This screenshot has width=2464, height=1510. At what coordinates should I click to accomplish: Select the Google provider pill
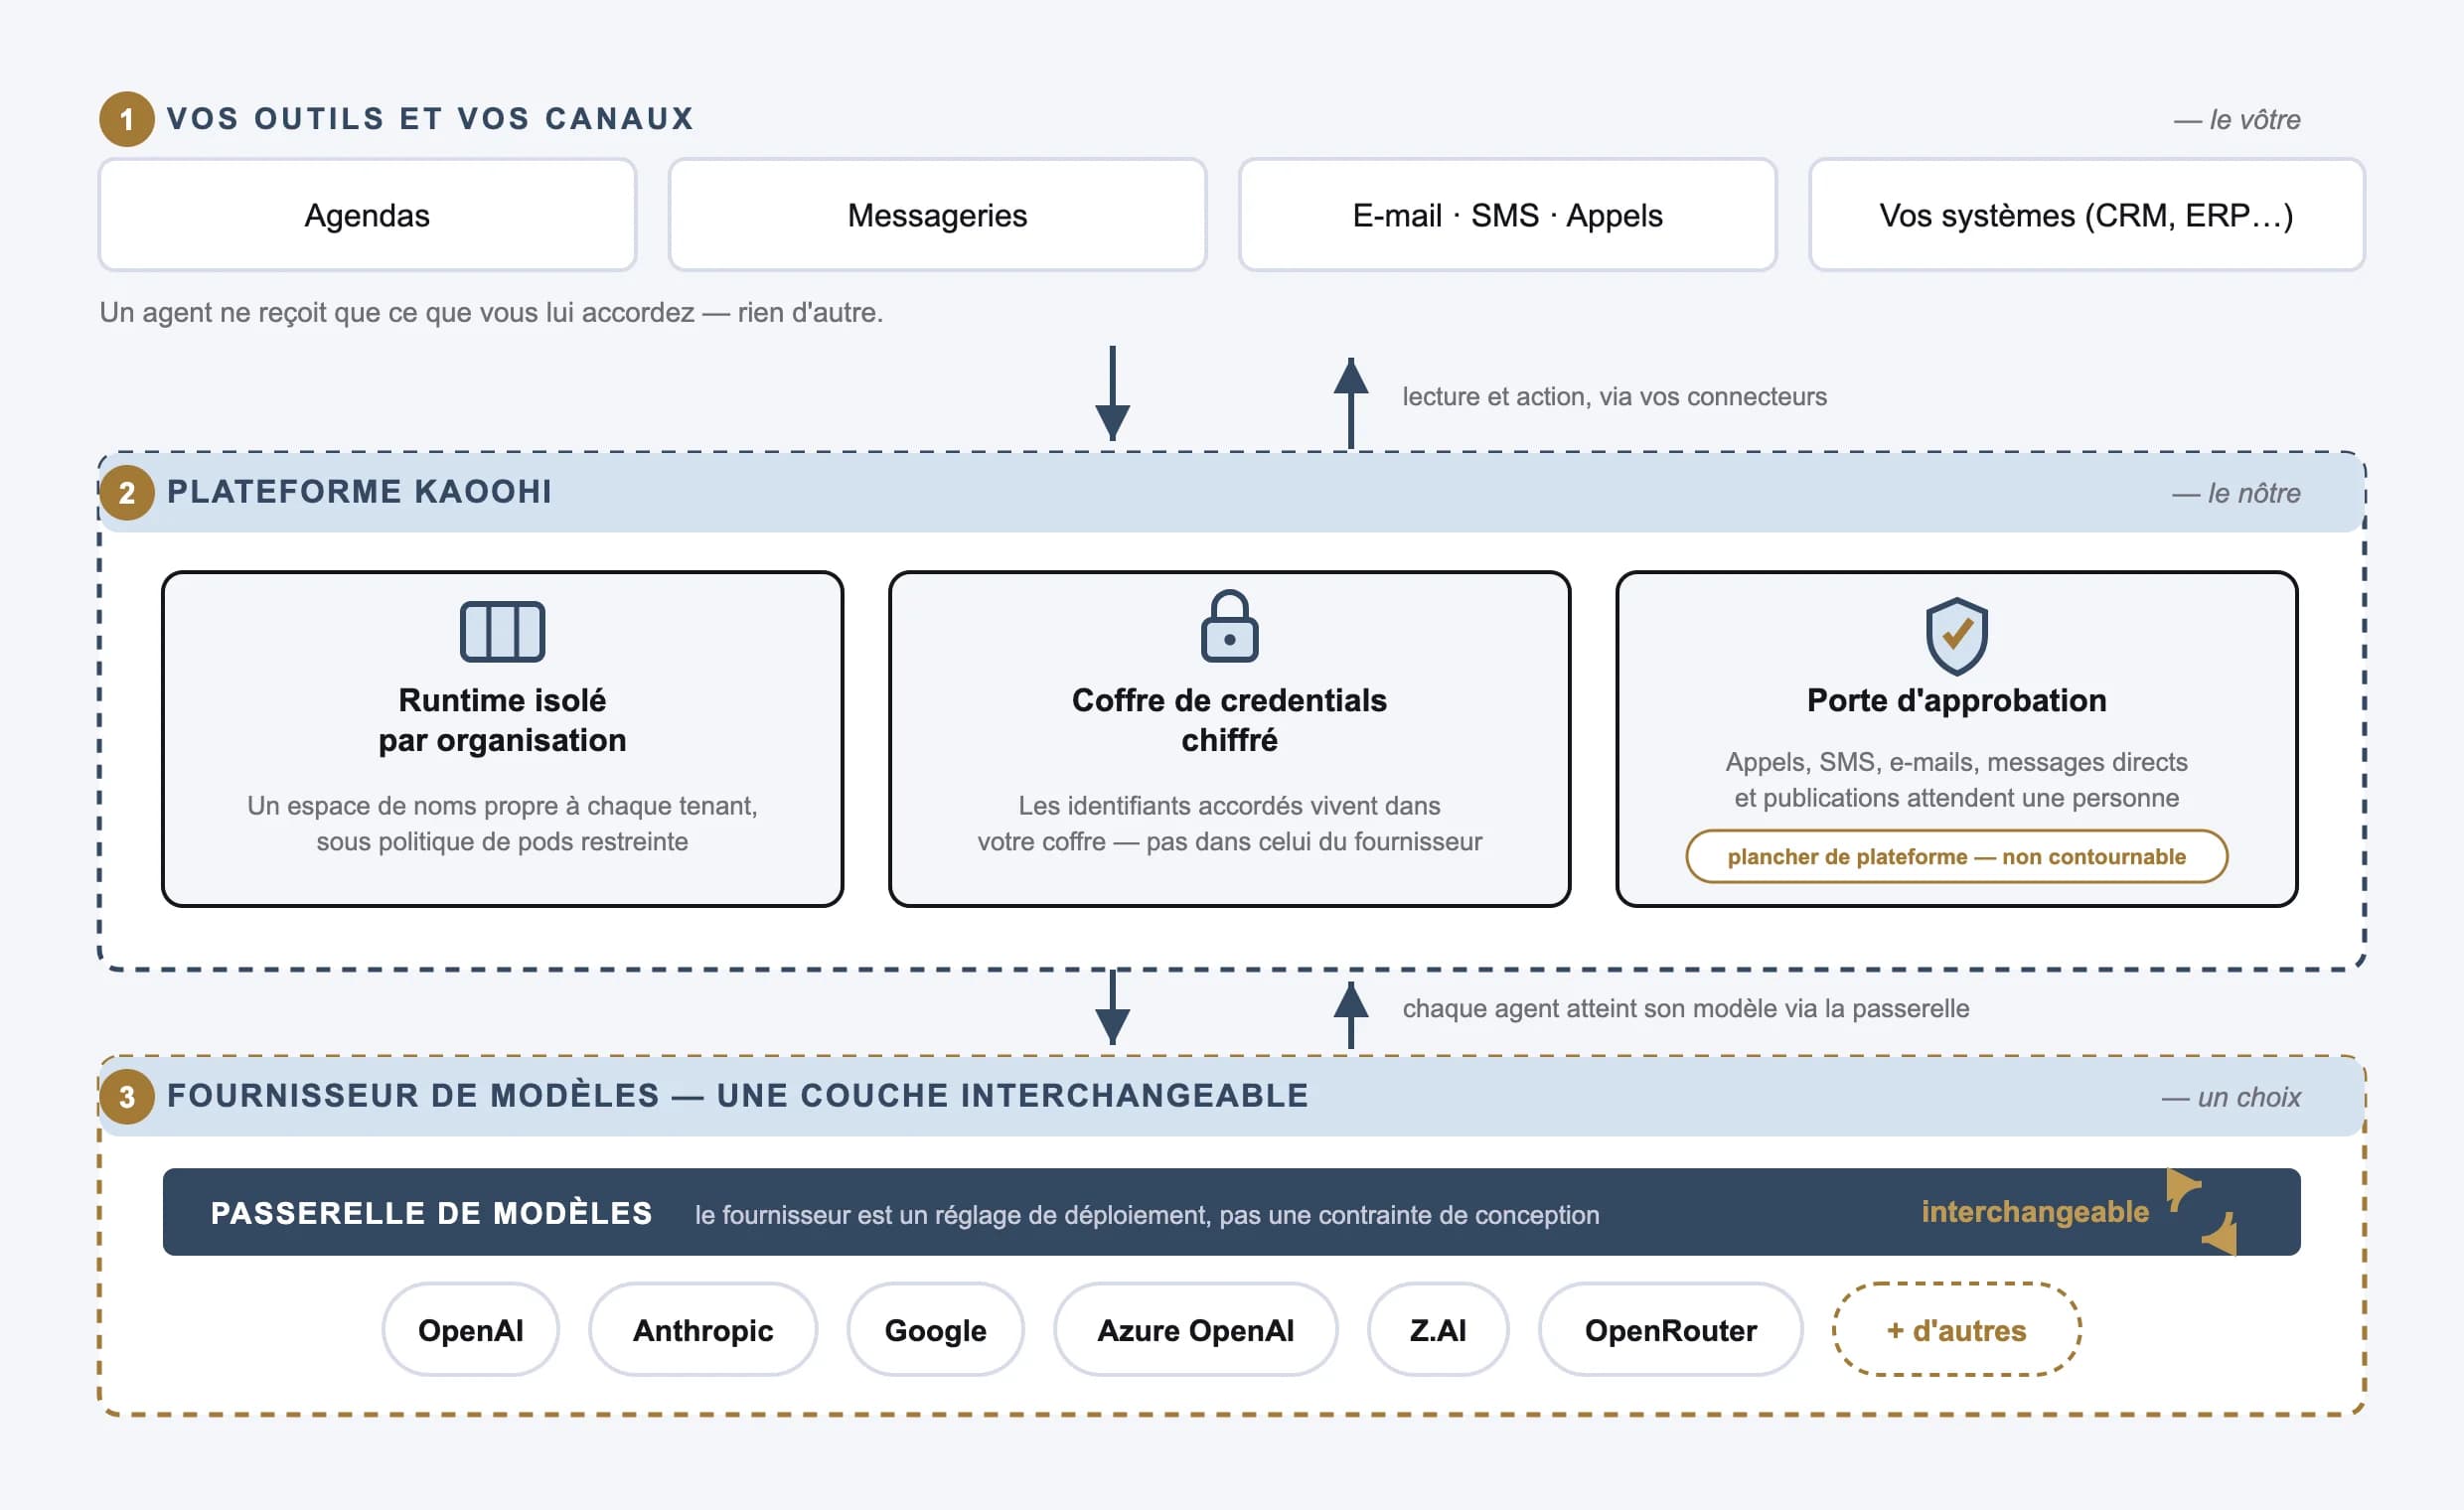point(935,1329)
